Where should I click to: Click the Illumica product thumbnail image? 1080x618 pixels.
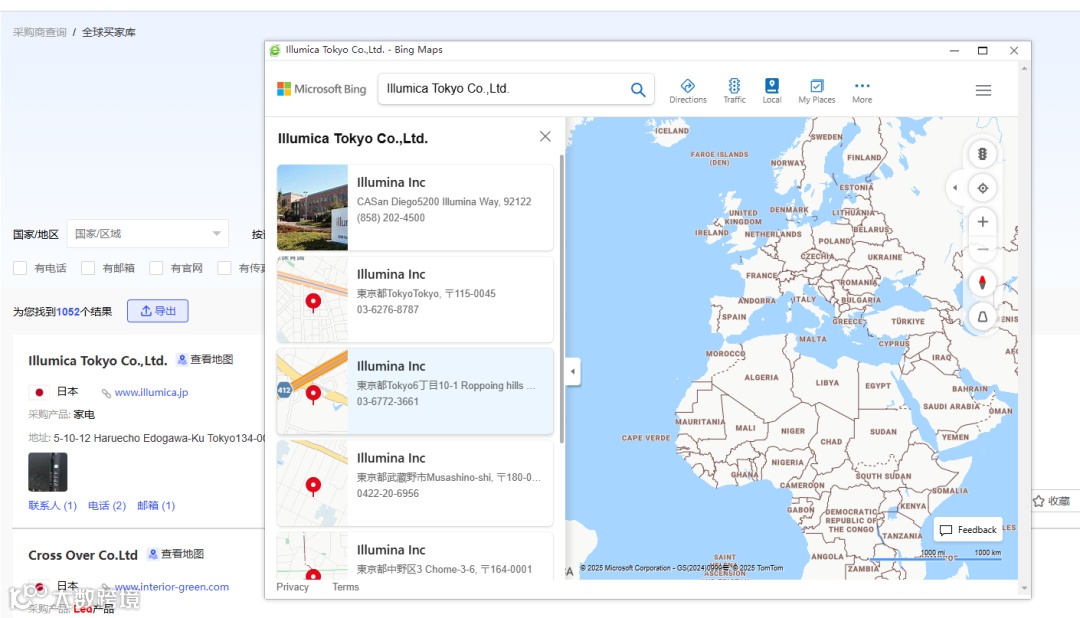(48, 472)
